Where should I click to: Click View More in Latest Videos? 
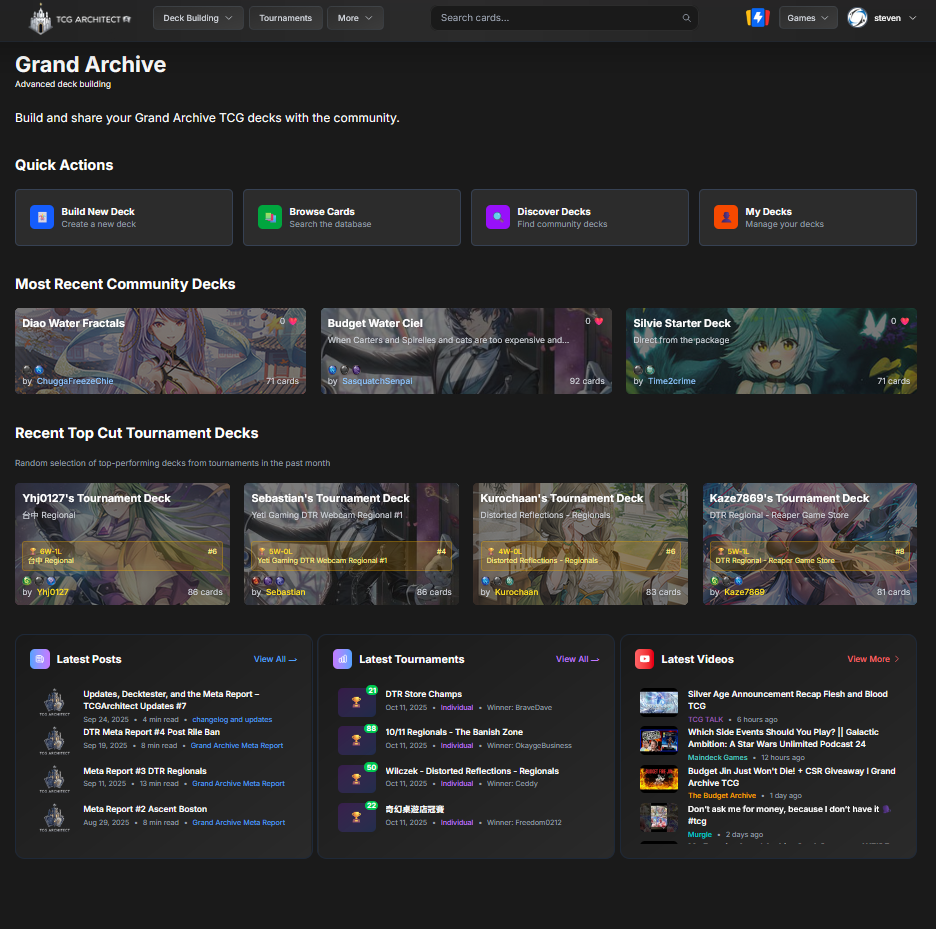(x=873, y=659)
